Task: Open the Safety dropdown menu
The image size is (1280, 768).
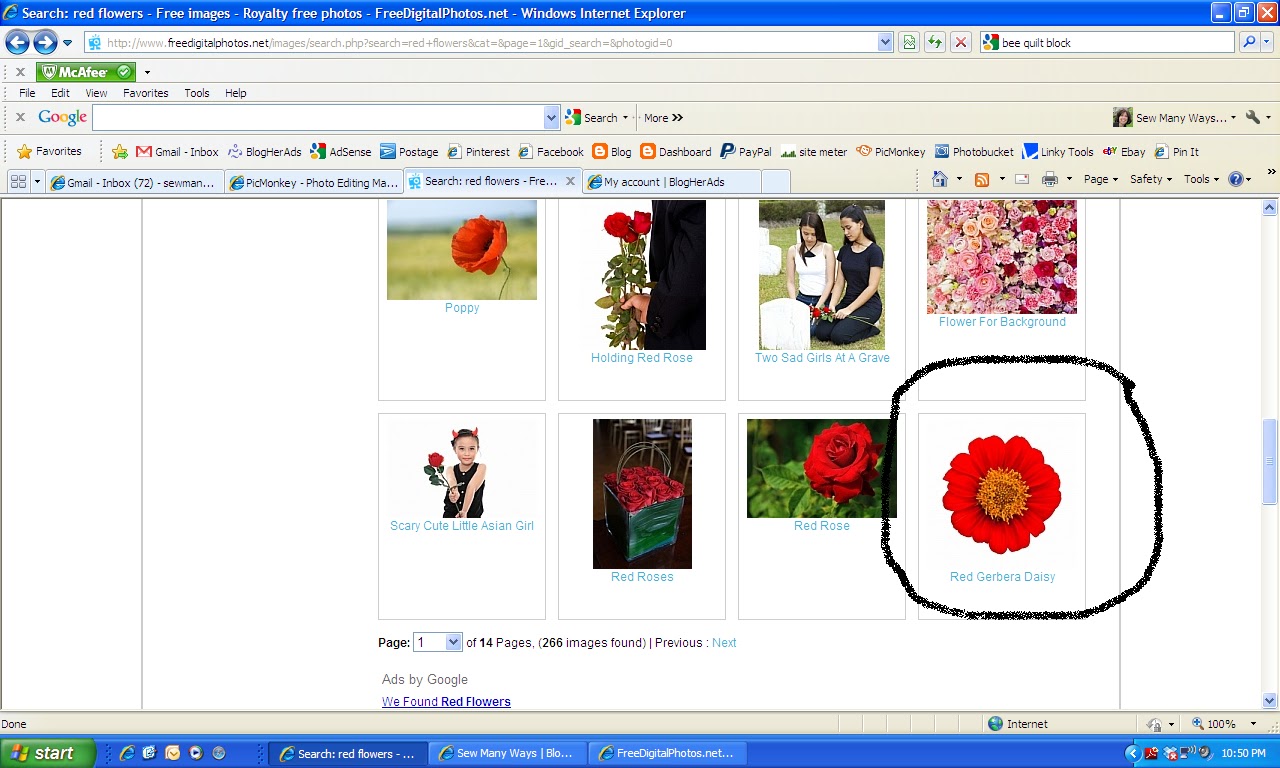Action: point(1150,179)
